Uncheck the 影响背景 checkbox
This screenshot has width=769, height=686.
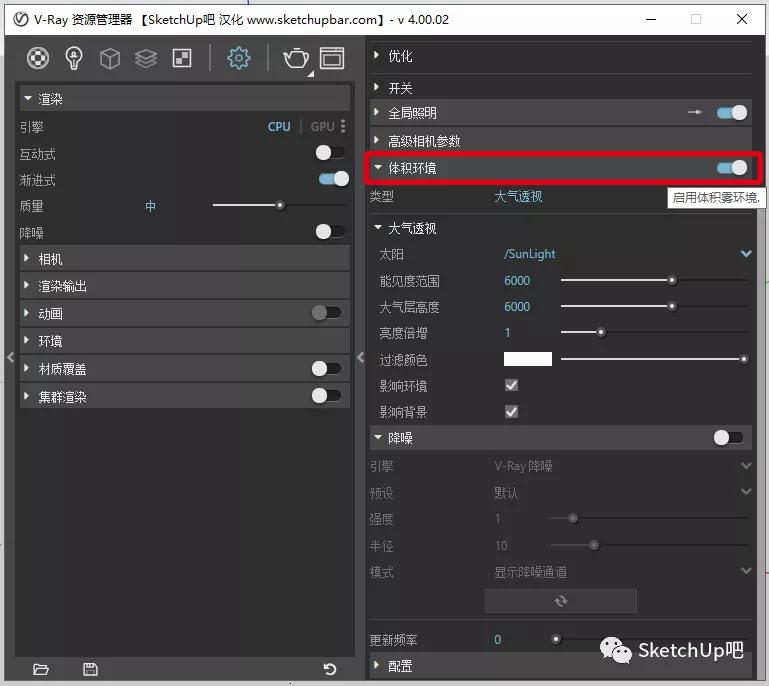[x=512, y=411]
